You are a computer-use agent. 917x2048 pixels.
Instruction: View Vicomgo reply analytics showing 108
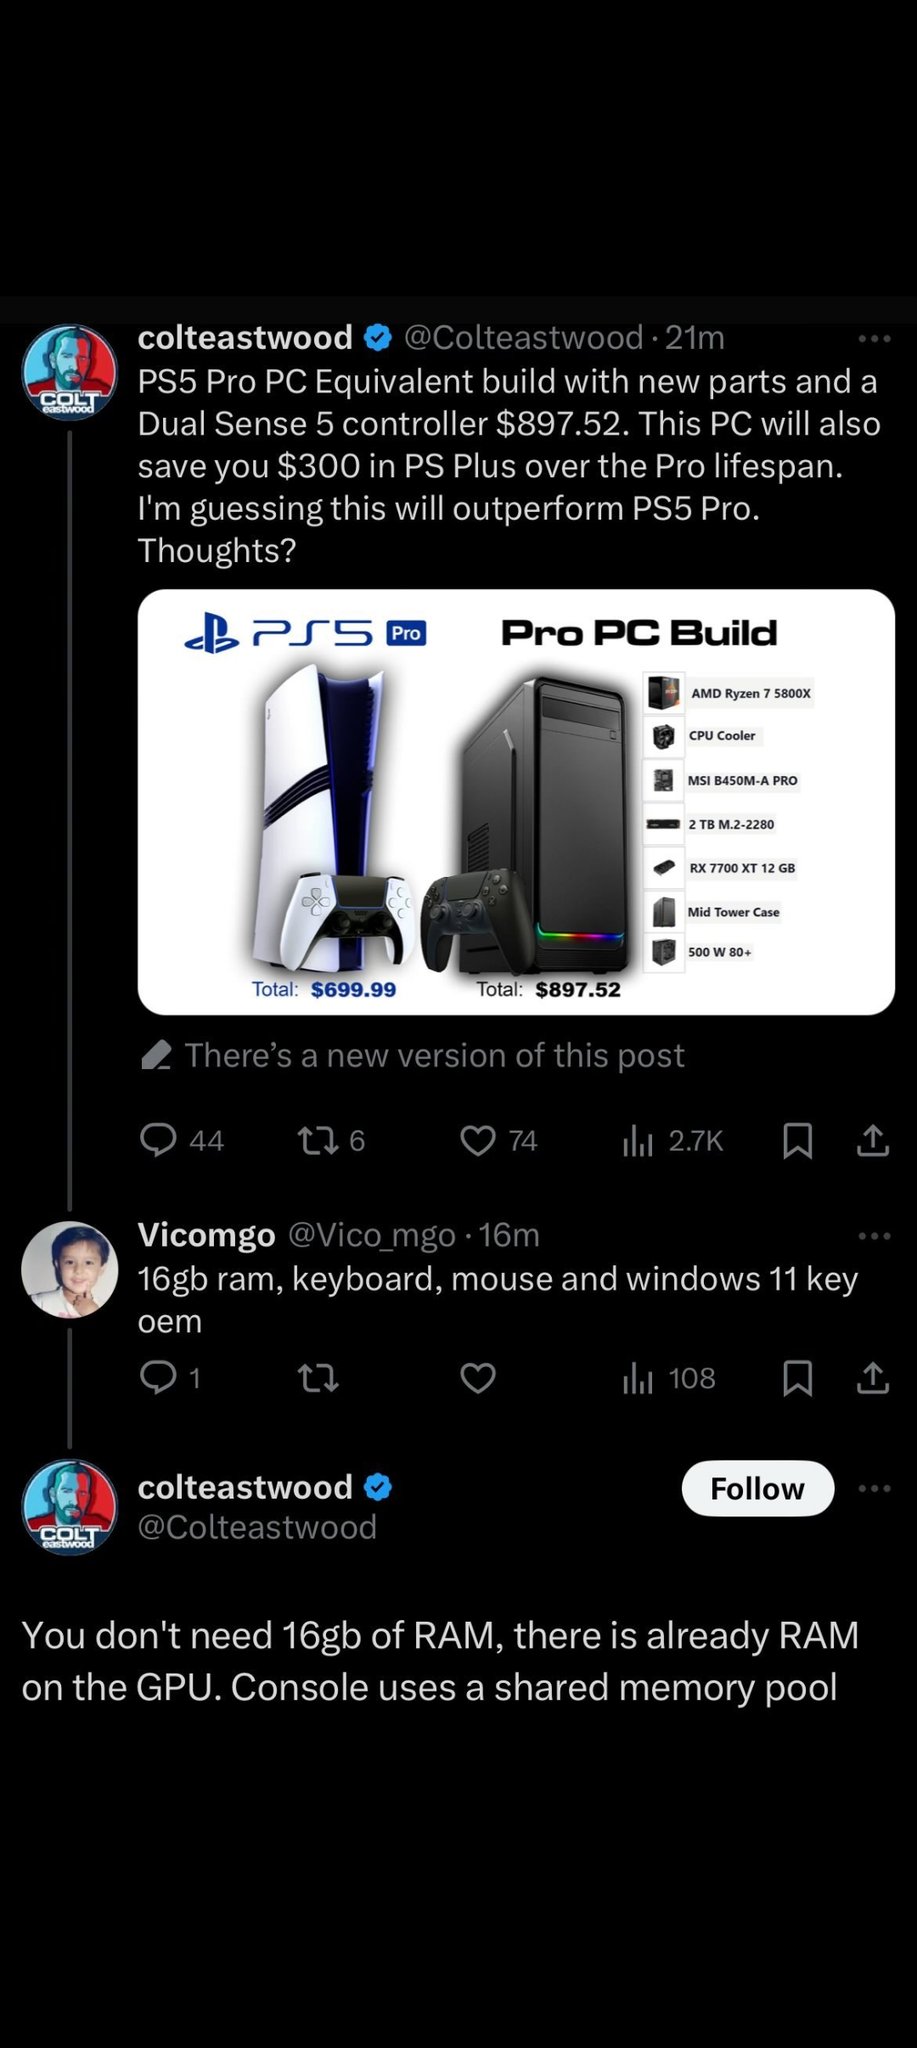click(668, 1379)
